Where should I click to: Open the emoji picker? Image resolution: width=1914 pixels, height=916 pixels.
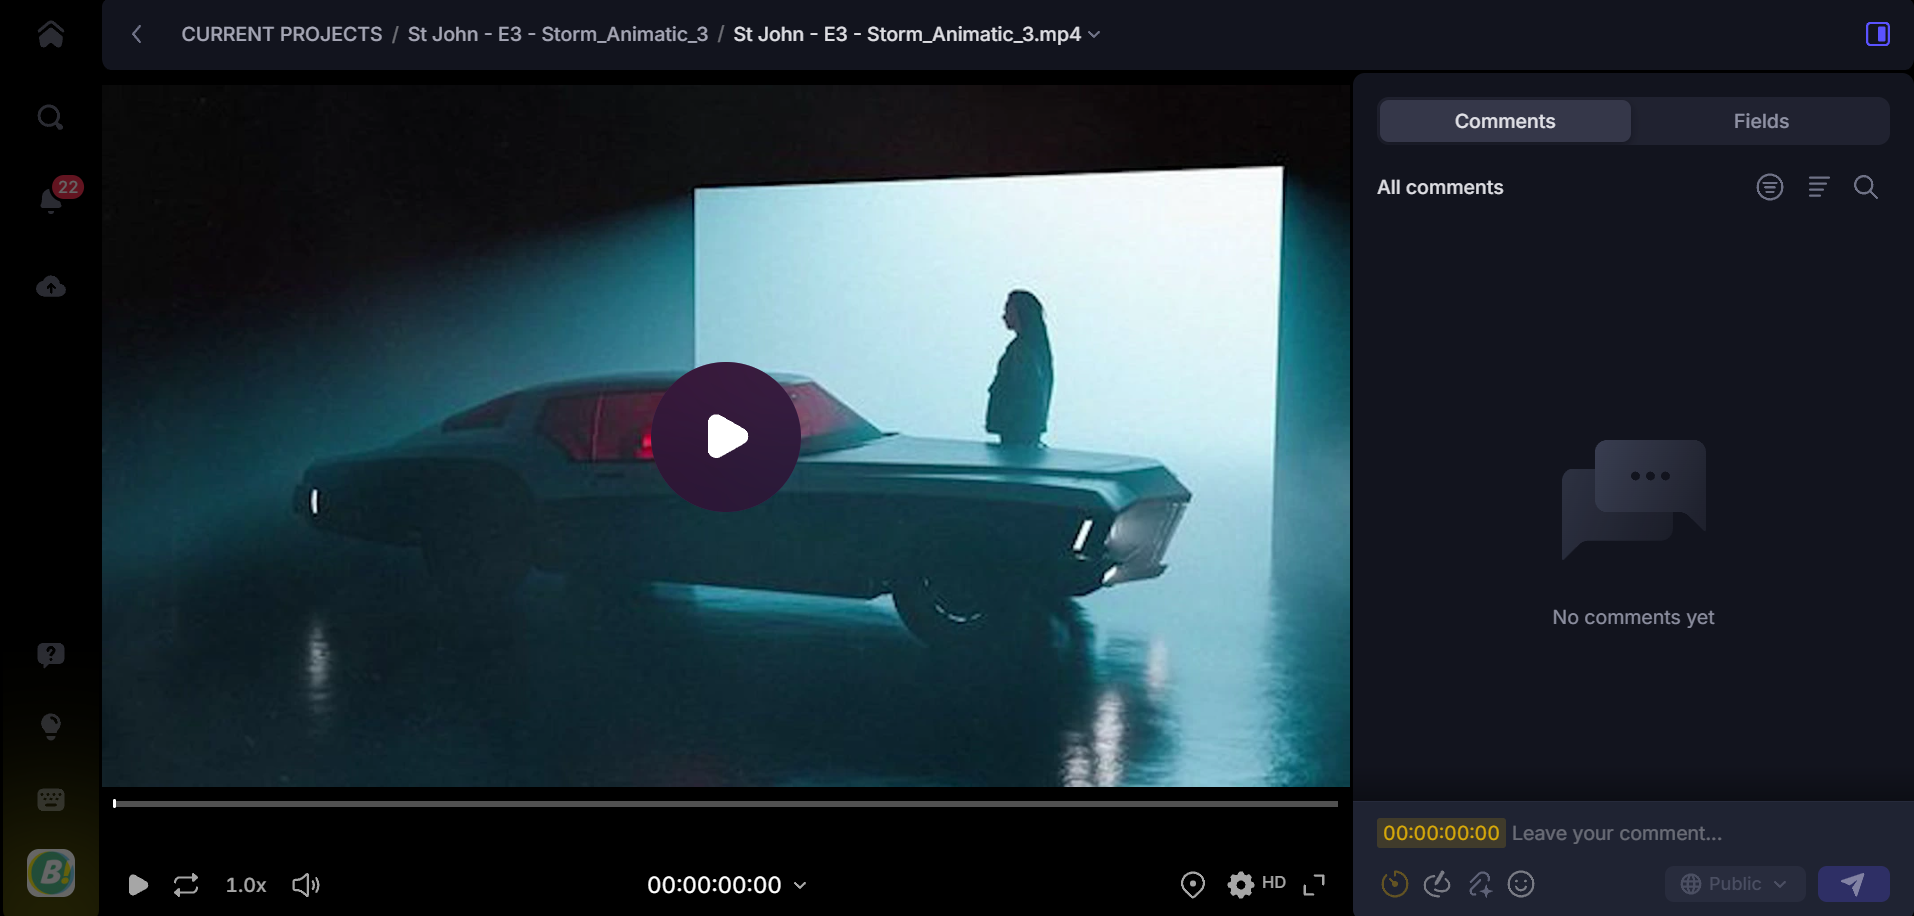coord(1521,884)
